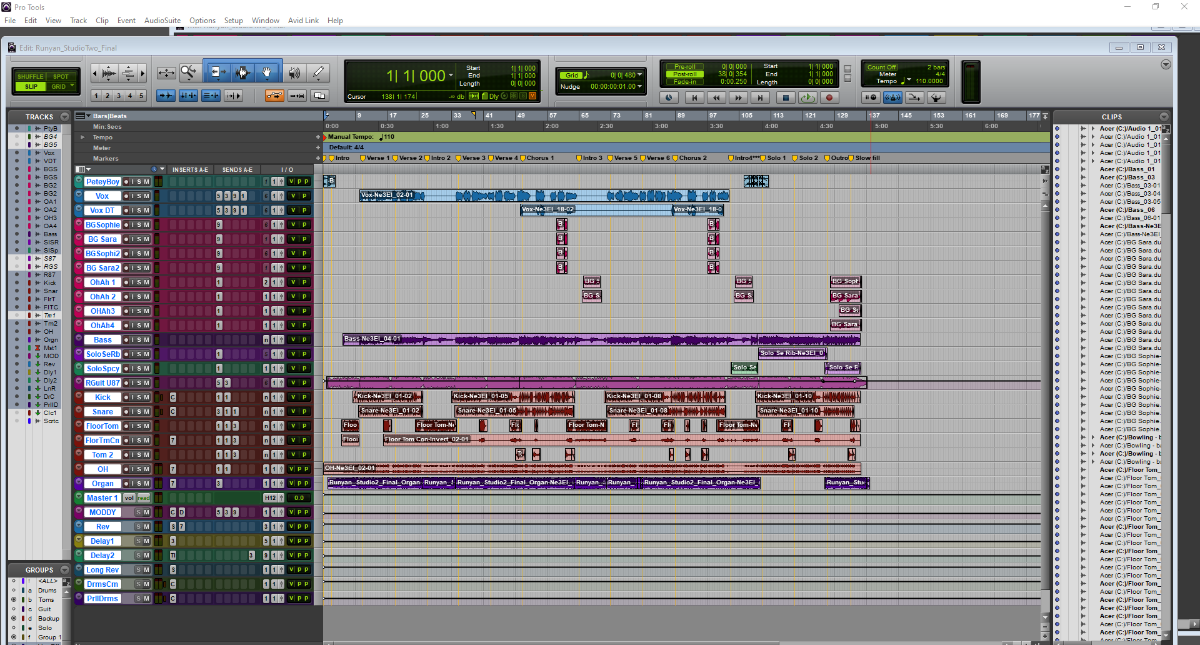Open the Setup menu
The image size is (1200, 645).
tap(233, 20)
